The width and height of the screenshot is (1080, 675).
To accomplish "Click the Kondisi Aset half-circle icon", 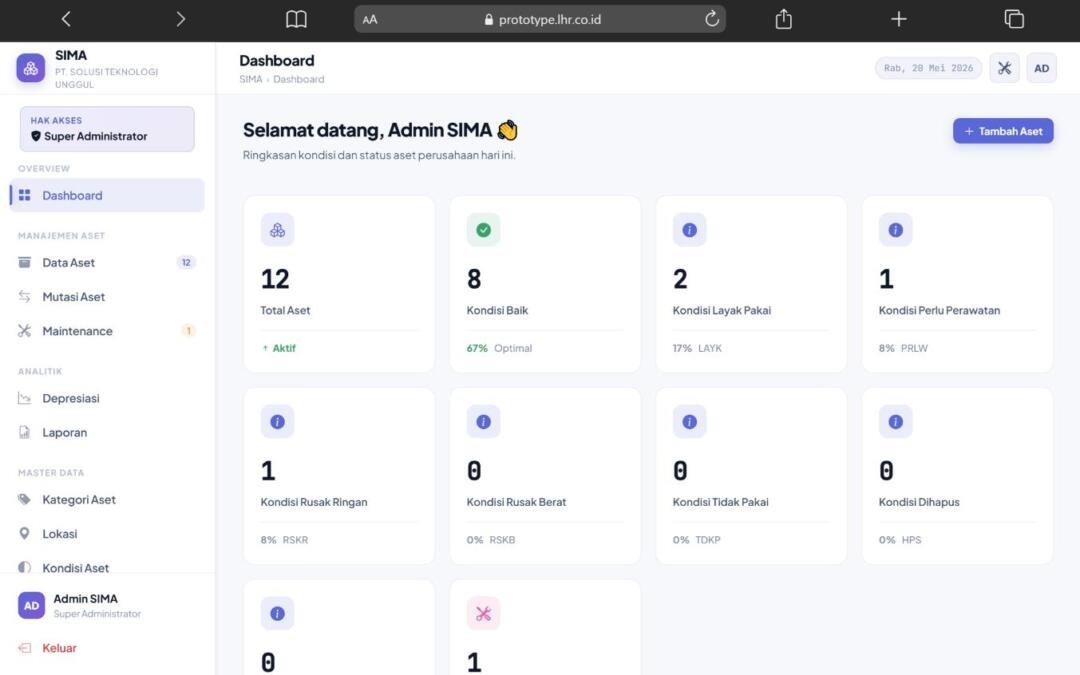I will click(25, 568).
